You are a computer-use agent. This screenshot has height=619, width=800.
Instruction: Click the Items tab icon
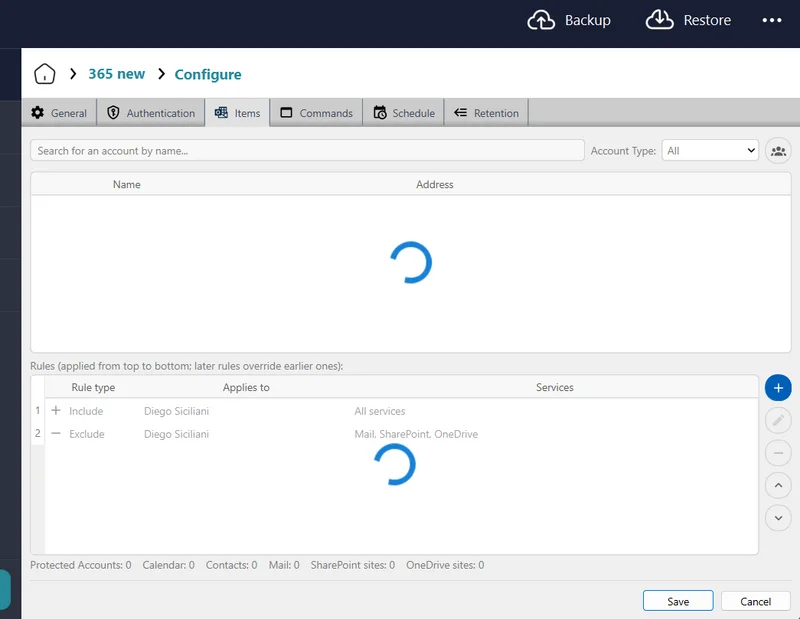(x=221, y=113)
